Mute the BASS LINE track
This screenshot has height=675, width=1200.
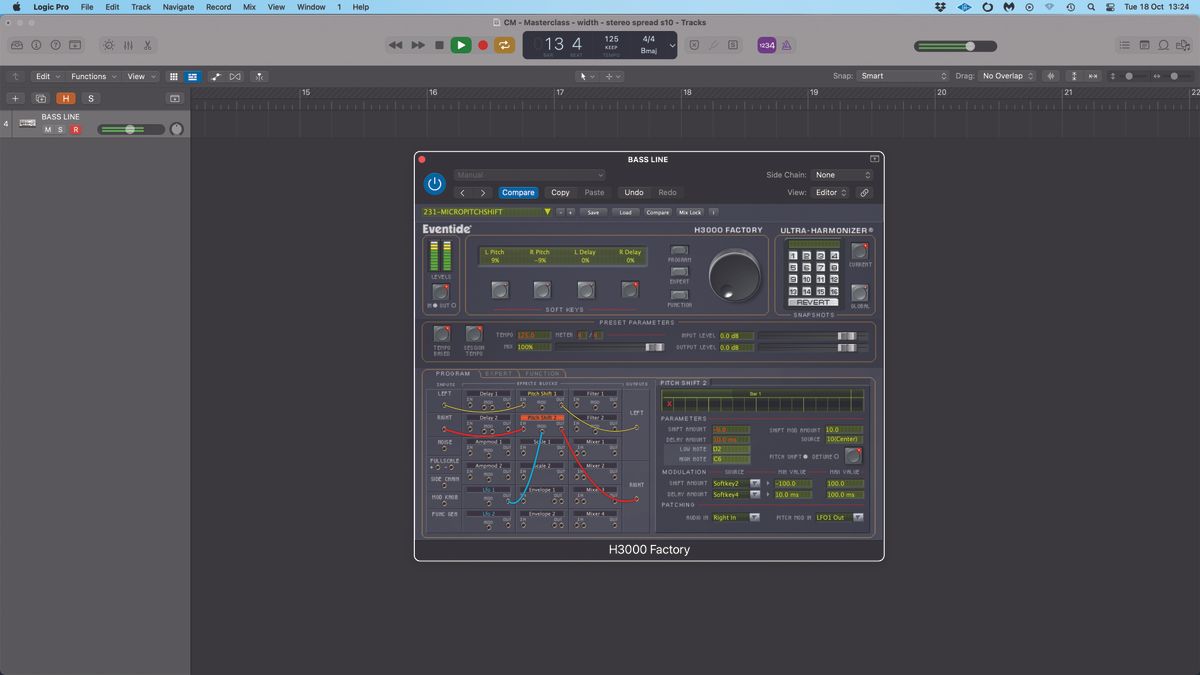click(x=46, y=129)
